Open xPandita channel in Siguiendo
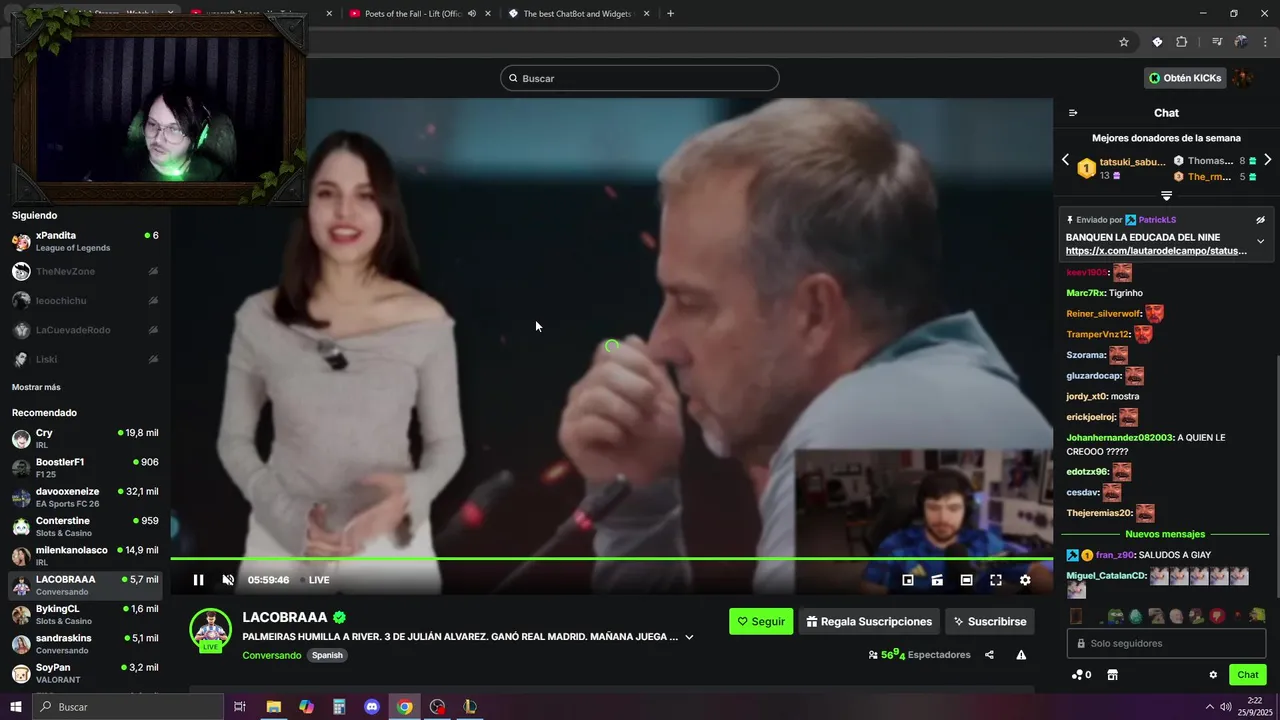This screenshot has height=720, width=1280. (85, 241)
